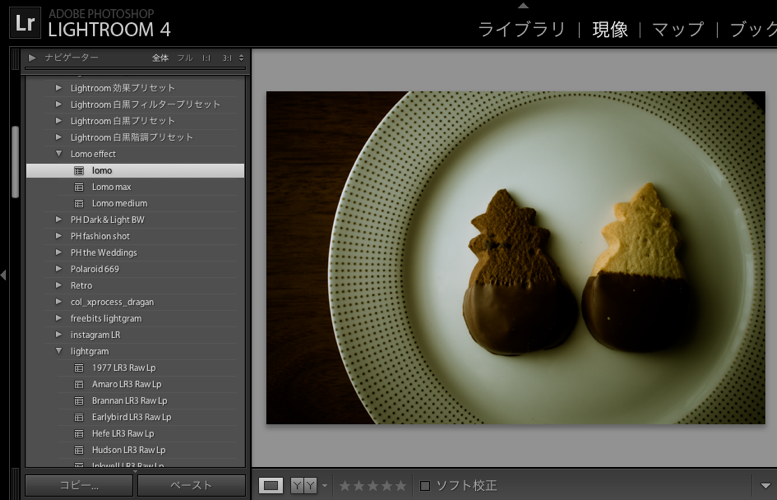Expand Lightroom 効果プリセット folder

pyautogui.click(x=58, y=88)
